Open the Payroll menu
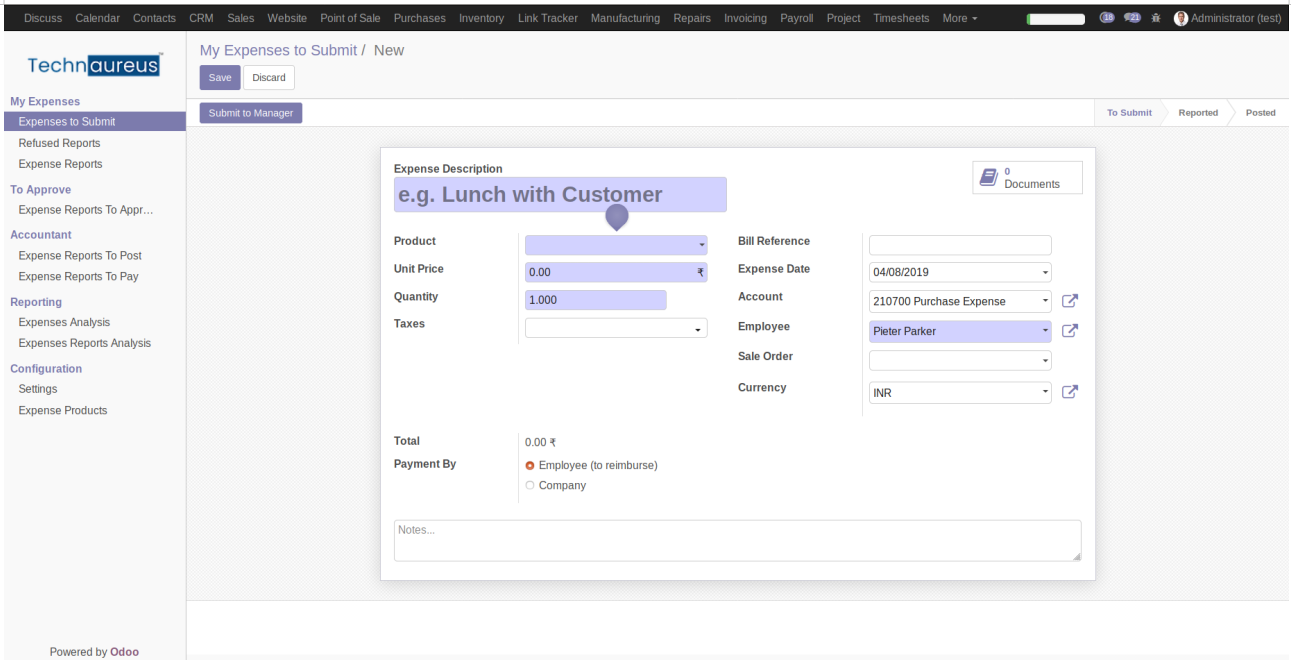This screenshot has width=1291, height=665. pyautogui.click(x=797, y=18)
